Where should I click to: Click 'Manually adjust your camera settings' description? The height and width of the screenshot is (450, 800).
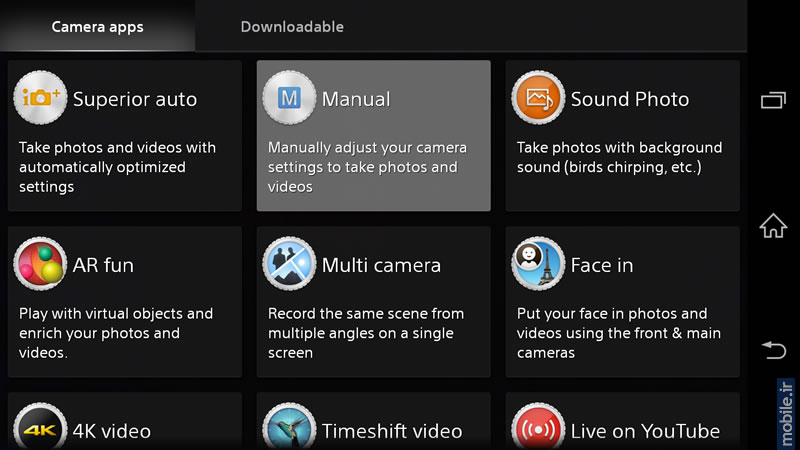tap(367, 167)
